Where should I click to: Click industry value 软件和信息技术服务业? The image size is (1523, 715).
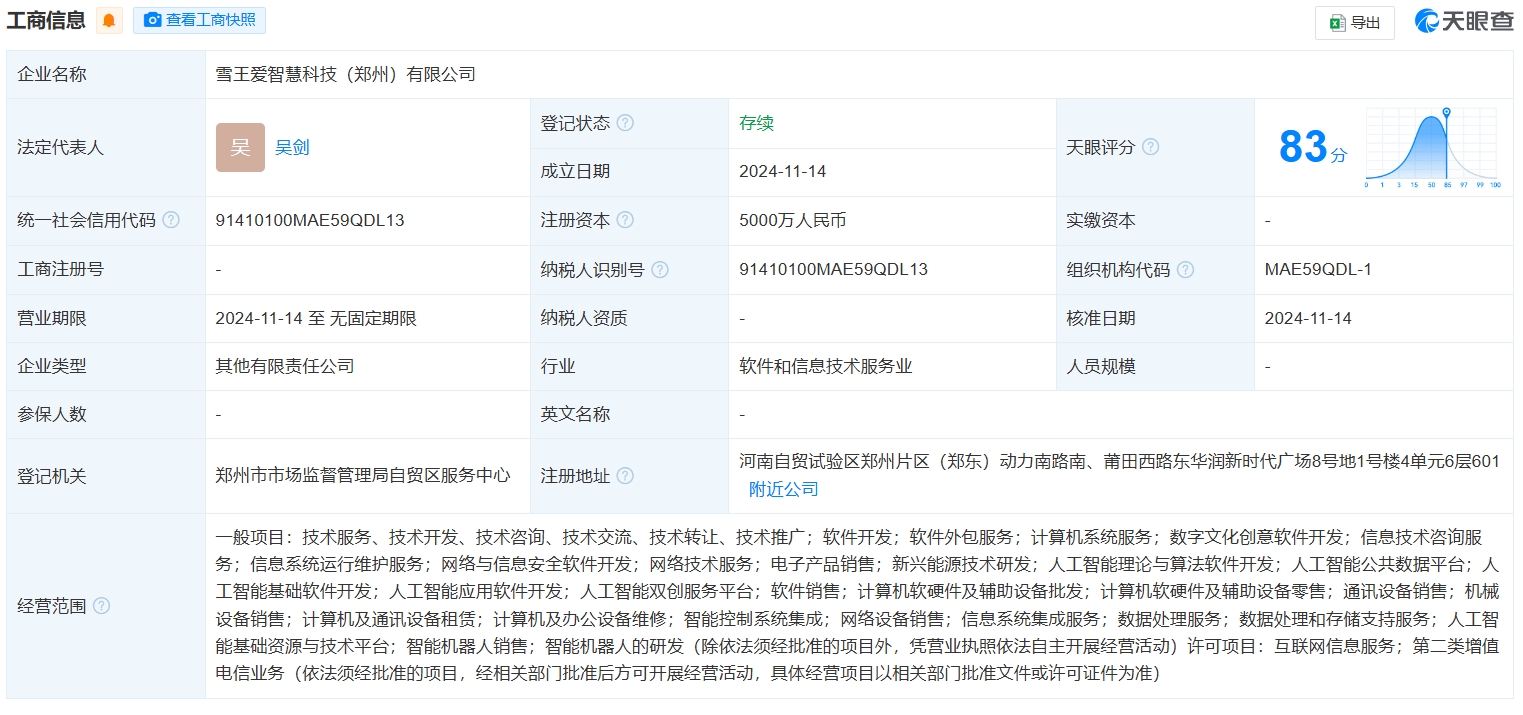pyautogui.click(x=826, y=366)
